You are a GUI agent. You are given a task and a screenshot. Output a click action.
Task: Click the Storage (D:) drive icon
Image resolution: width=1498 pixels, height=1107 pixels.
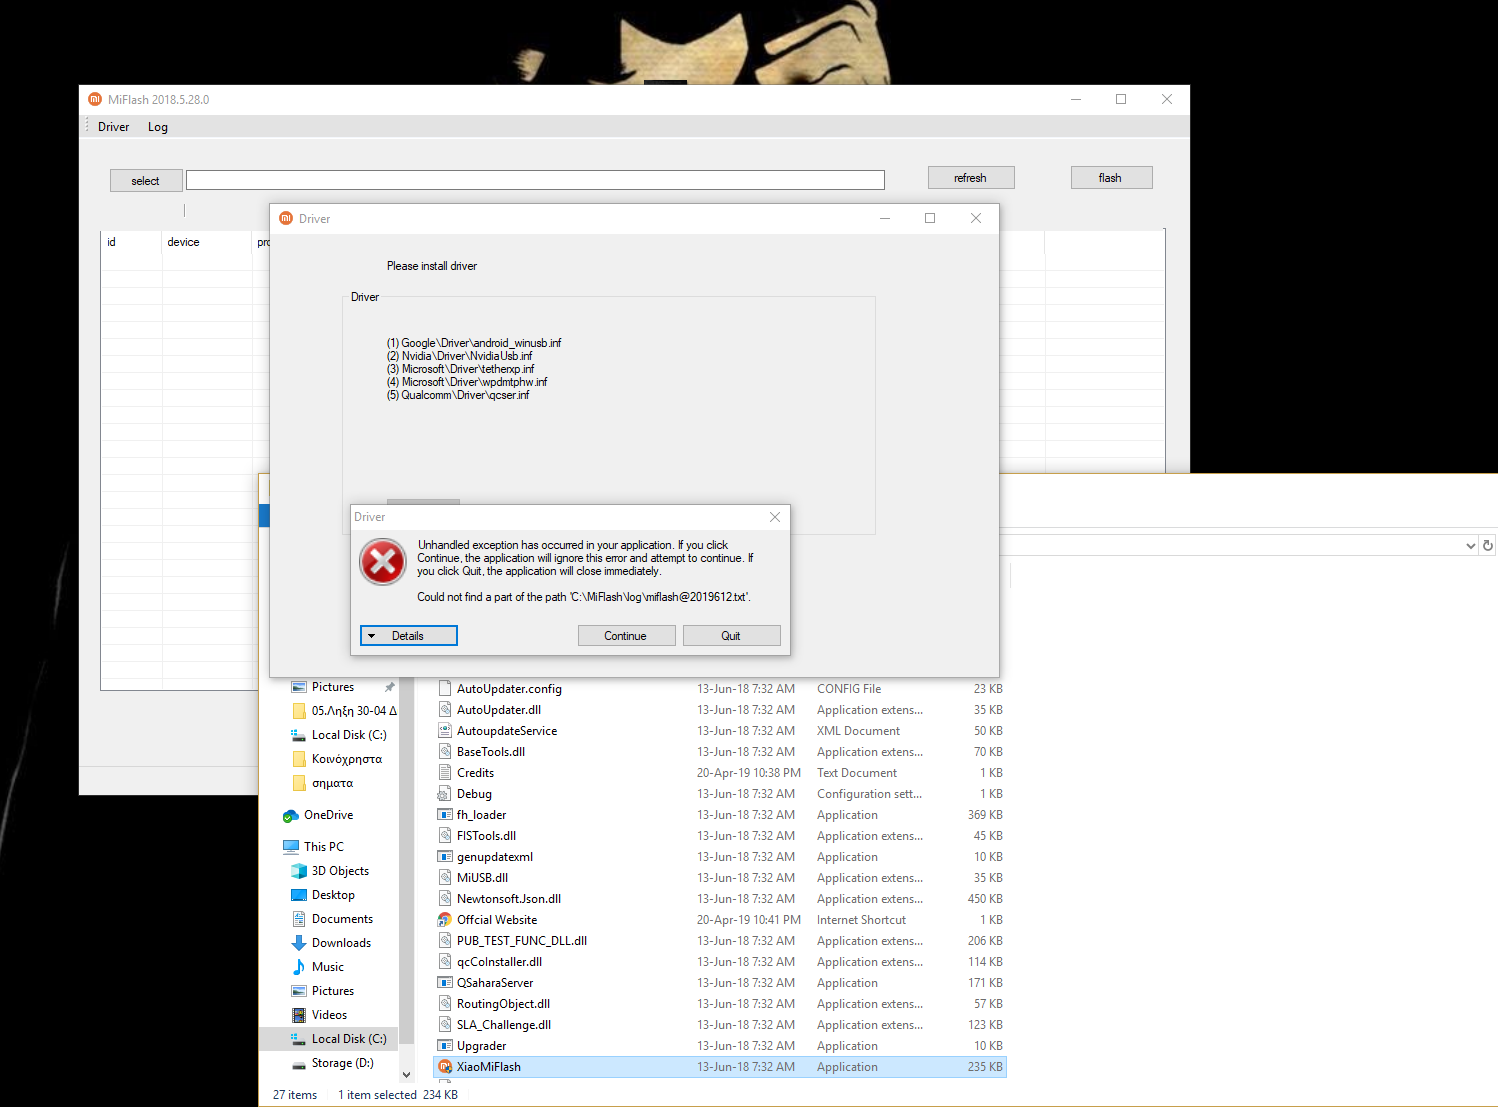[x=298, y=1064]
